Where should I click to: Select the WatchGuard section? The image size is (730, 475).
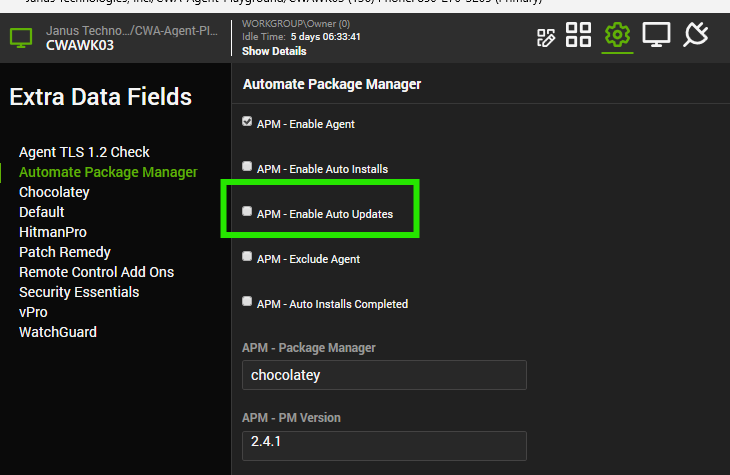tap(58, 332)
